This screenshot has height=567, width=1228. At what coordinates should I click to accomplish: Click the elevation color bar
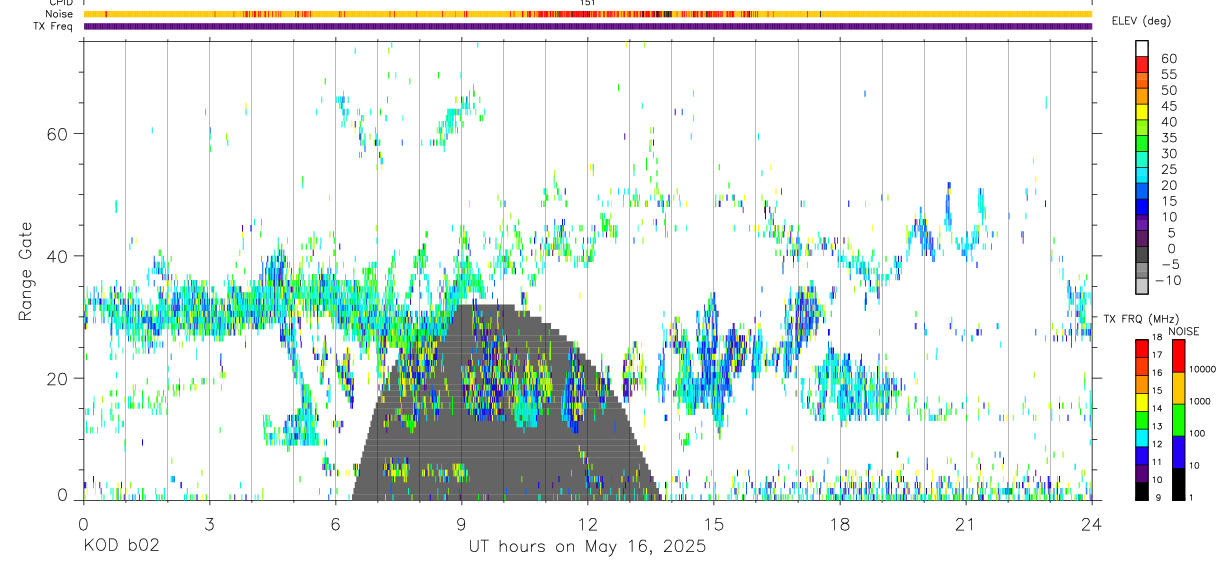1142,167
